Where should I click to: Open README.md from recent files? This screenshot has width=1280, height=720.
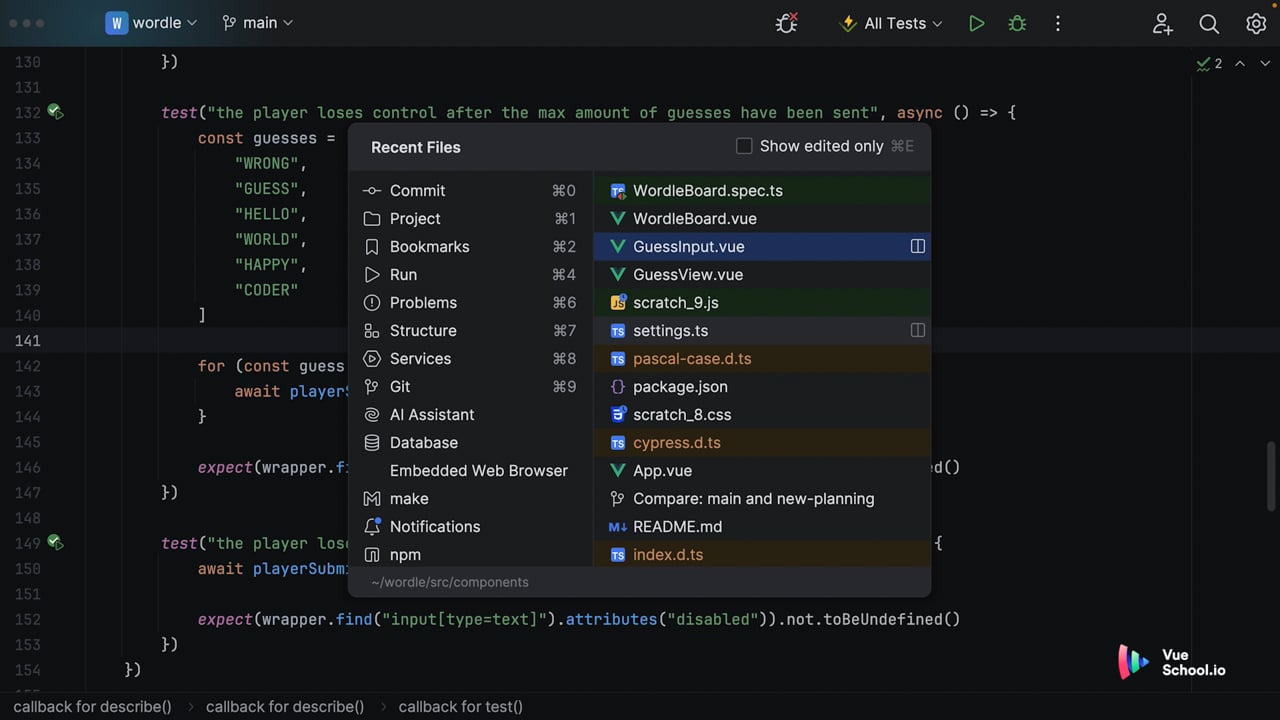[762, 526]
